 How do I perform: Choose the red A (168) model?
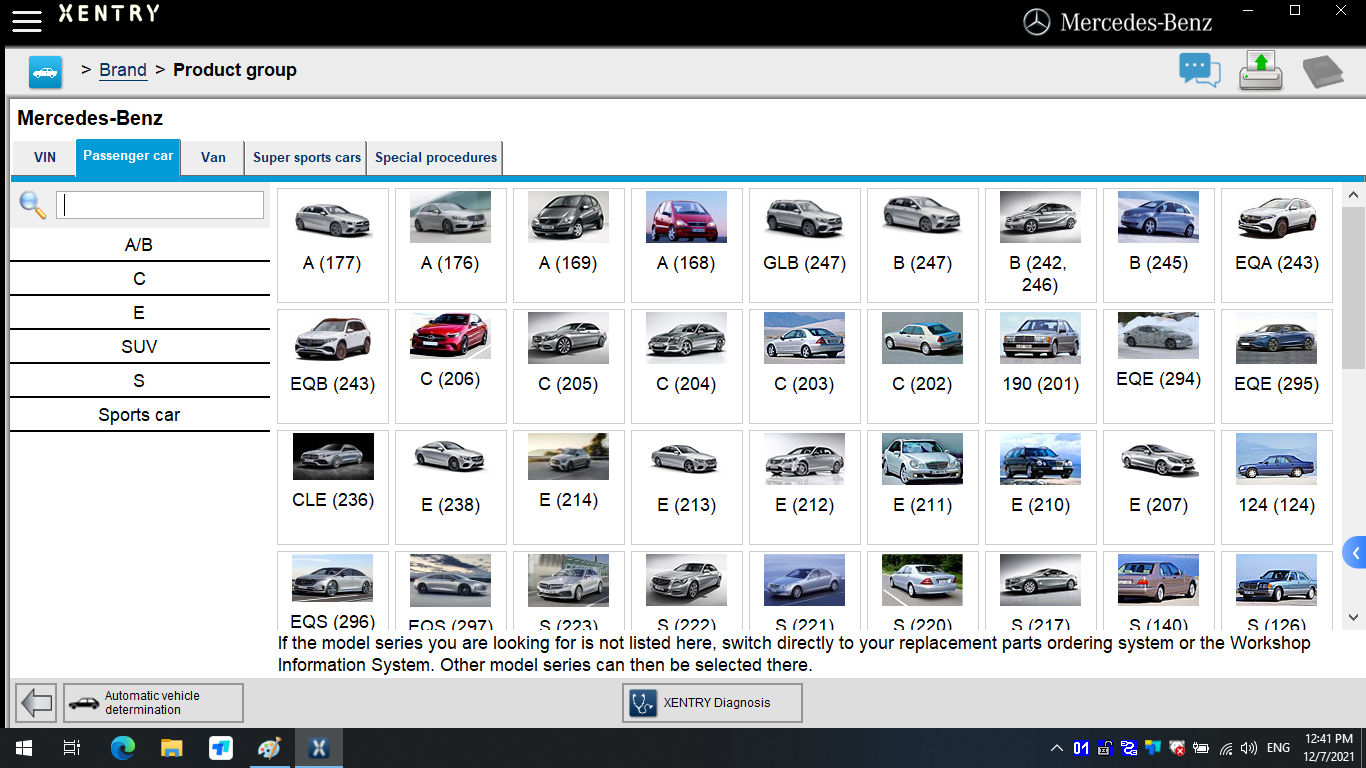[x=687, y=245]
